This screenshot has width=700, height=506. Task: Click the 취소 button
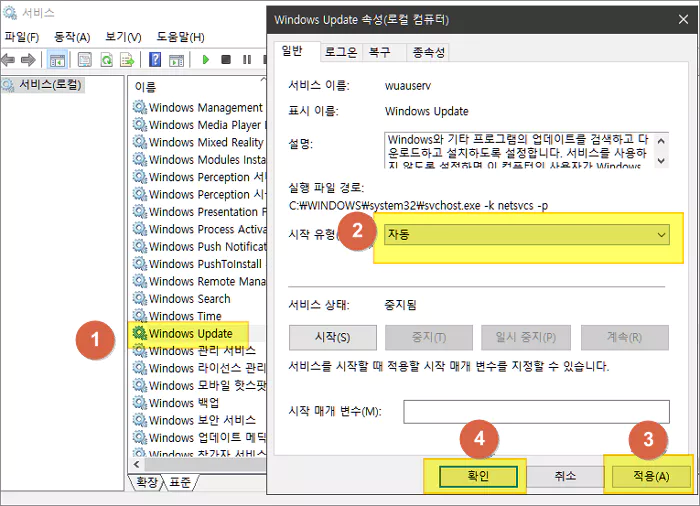point(565,476)
